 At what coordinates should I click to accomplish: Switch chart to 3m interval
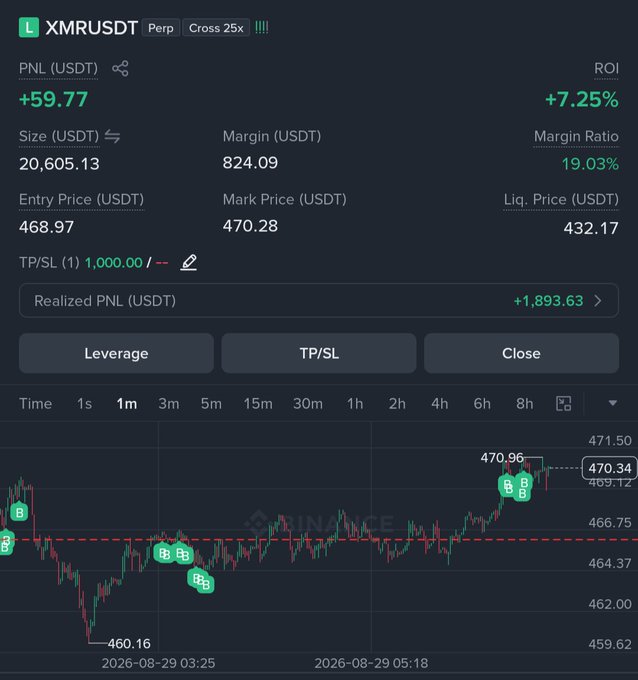coord(169,404)
